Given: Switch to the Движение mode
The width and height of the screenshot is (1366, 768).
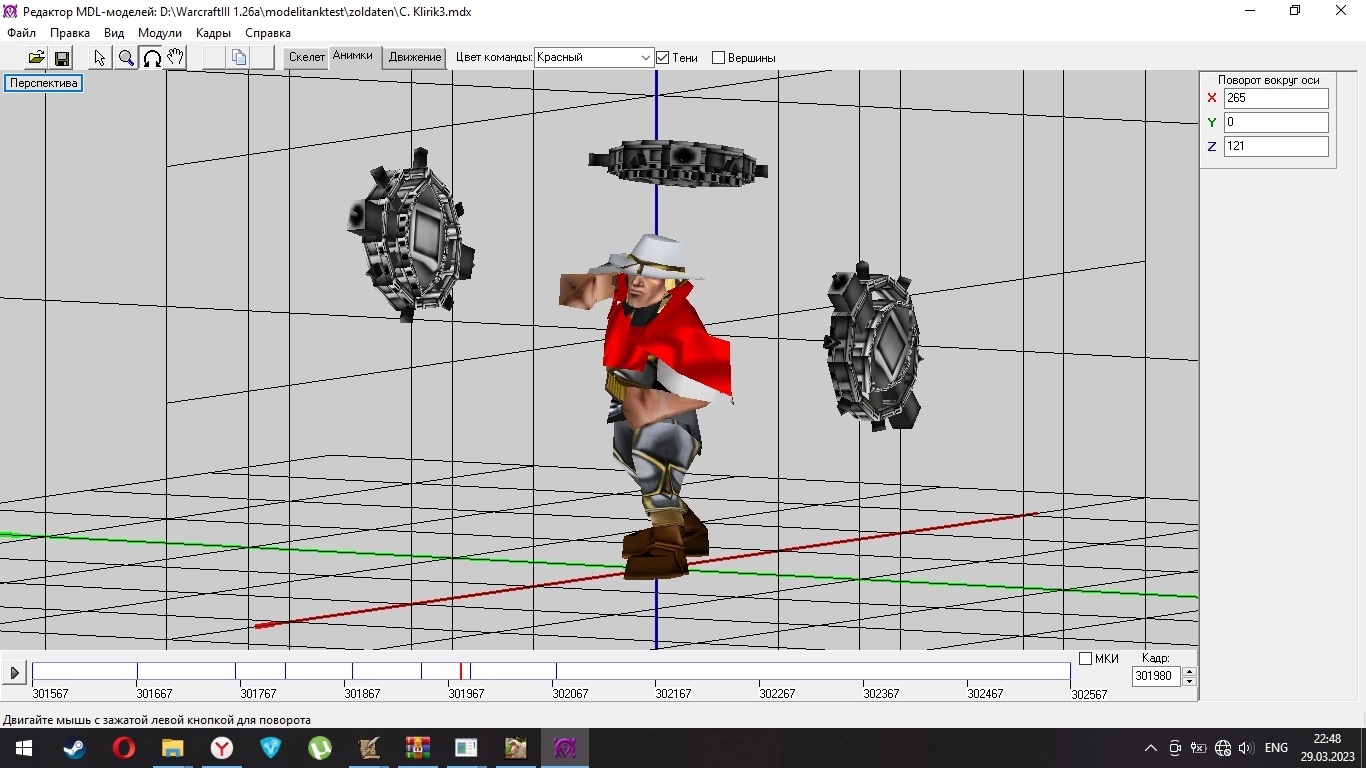Looking at the screenshot, I should pos(415,57).
